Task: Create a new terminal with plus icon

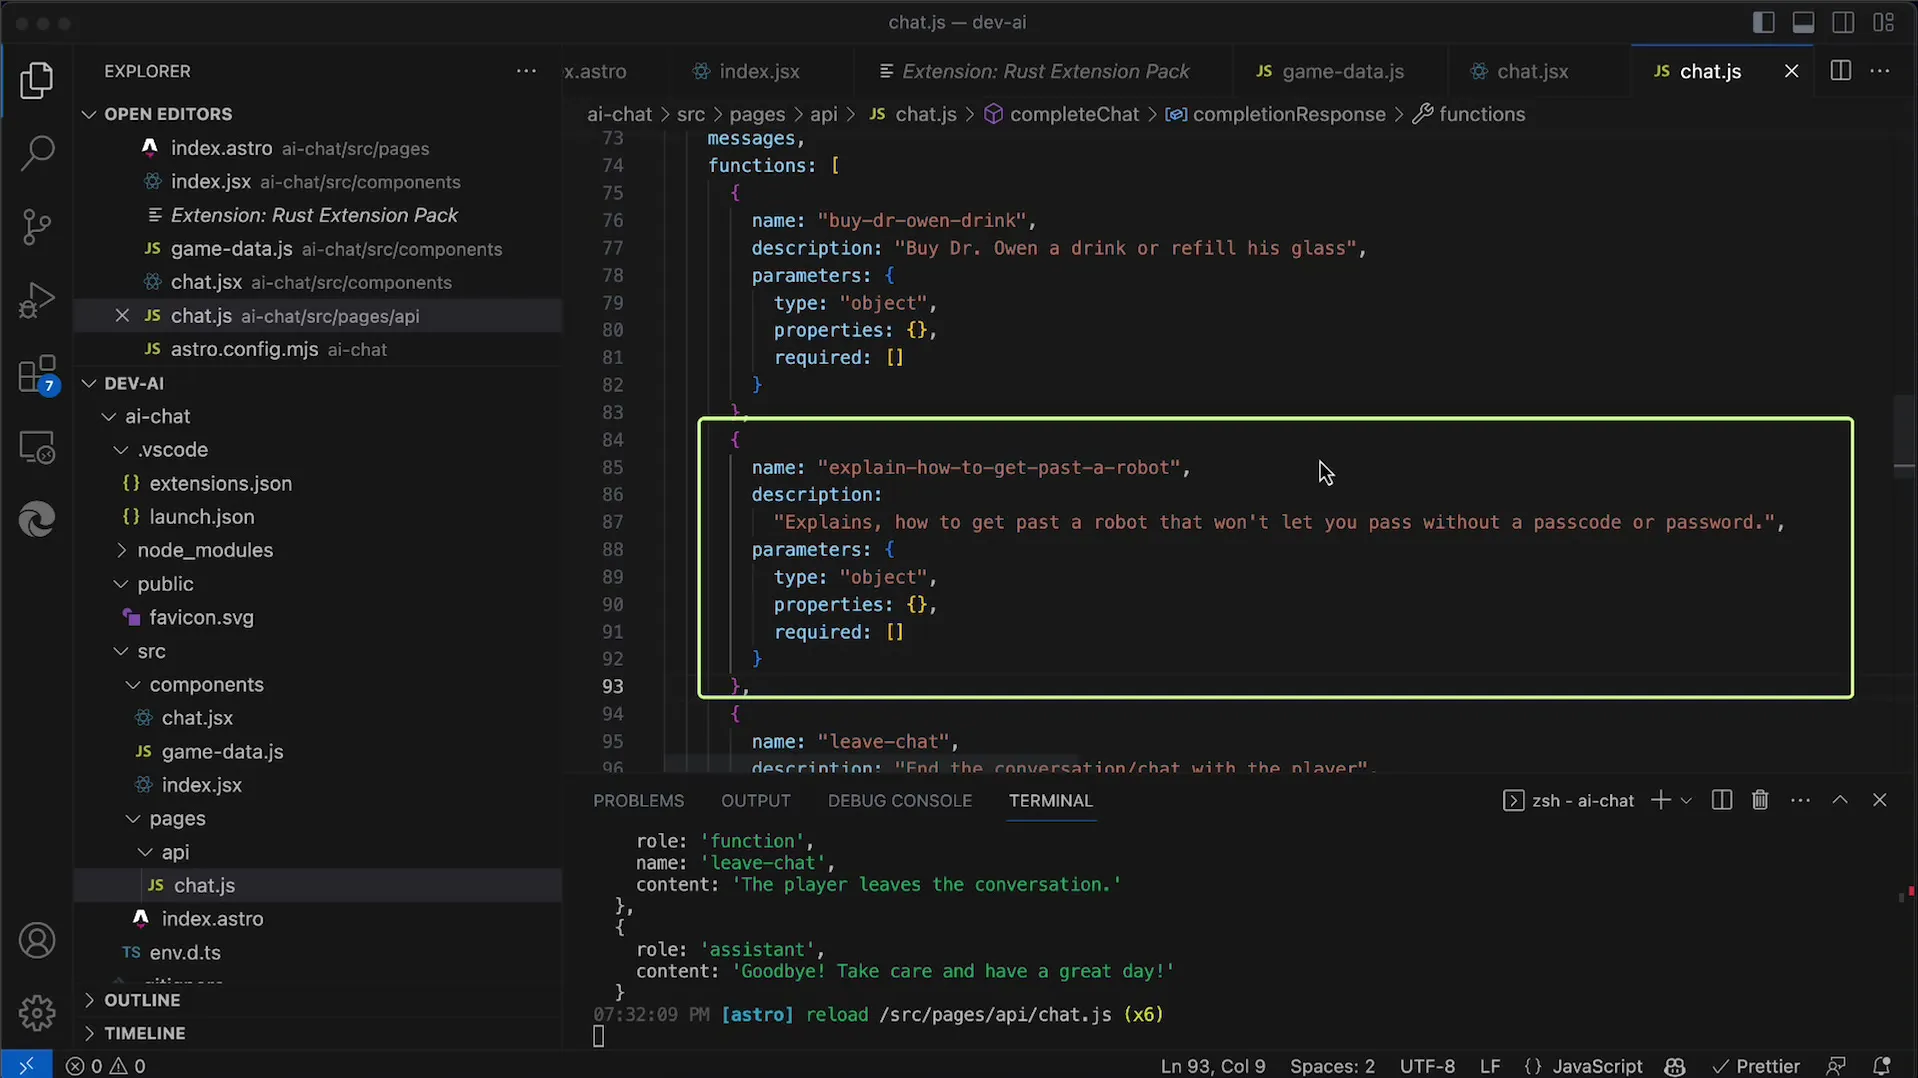Action: (1660, 800)
